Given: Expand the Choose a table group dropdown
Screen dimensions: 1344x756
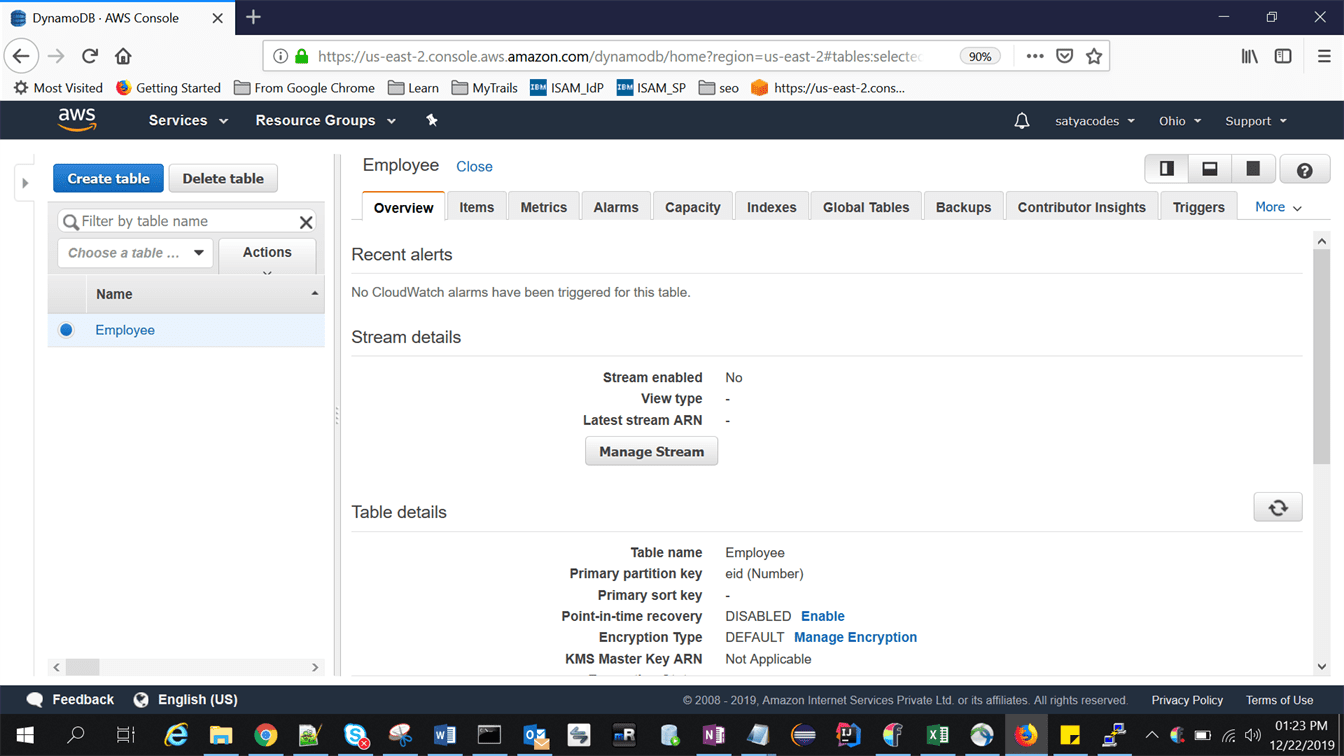Looking at the screenshot, I should [135, 253].
